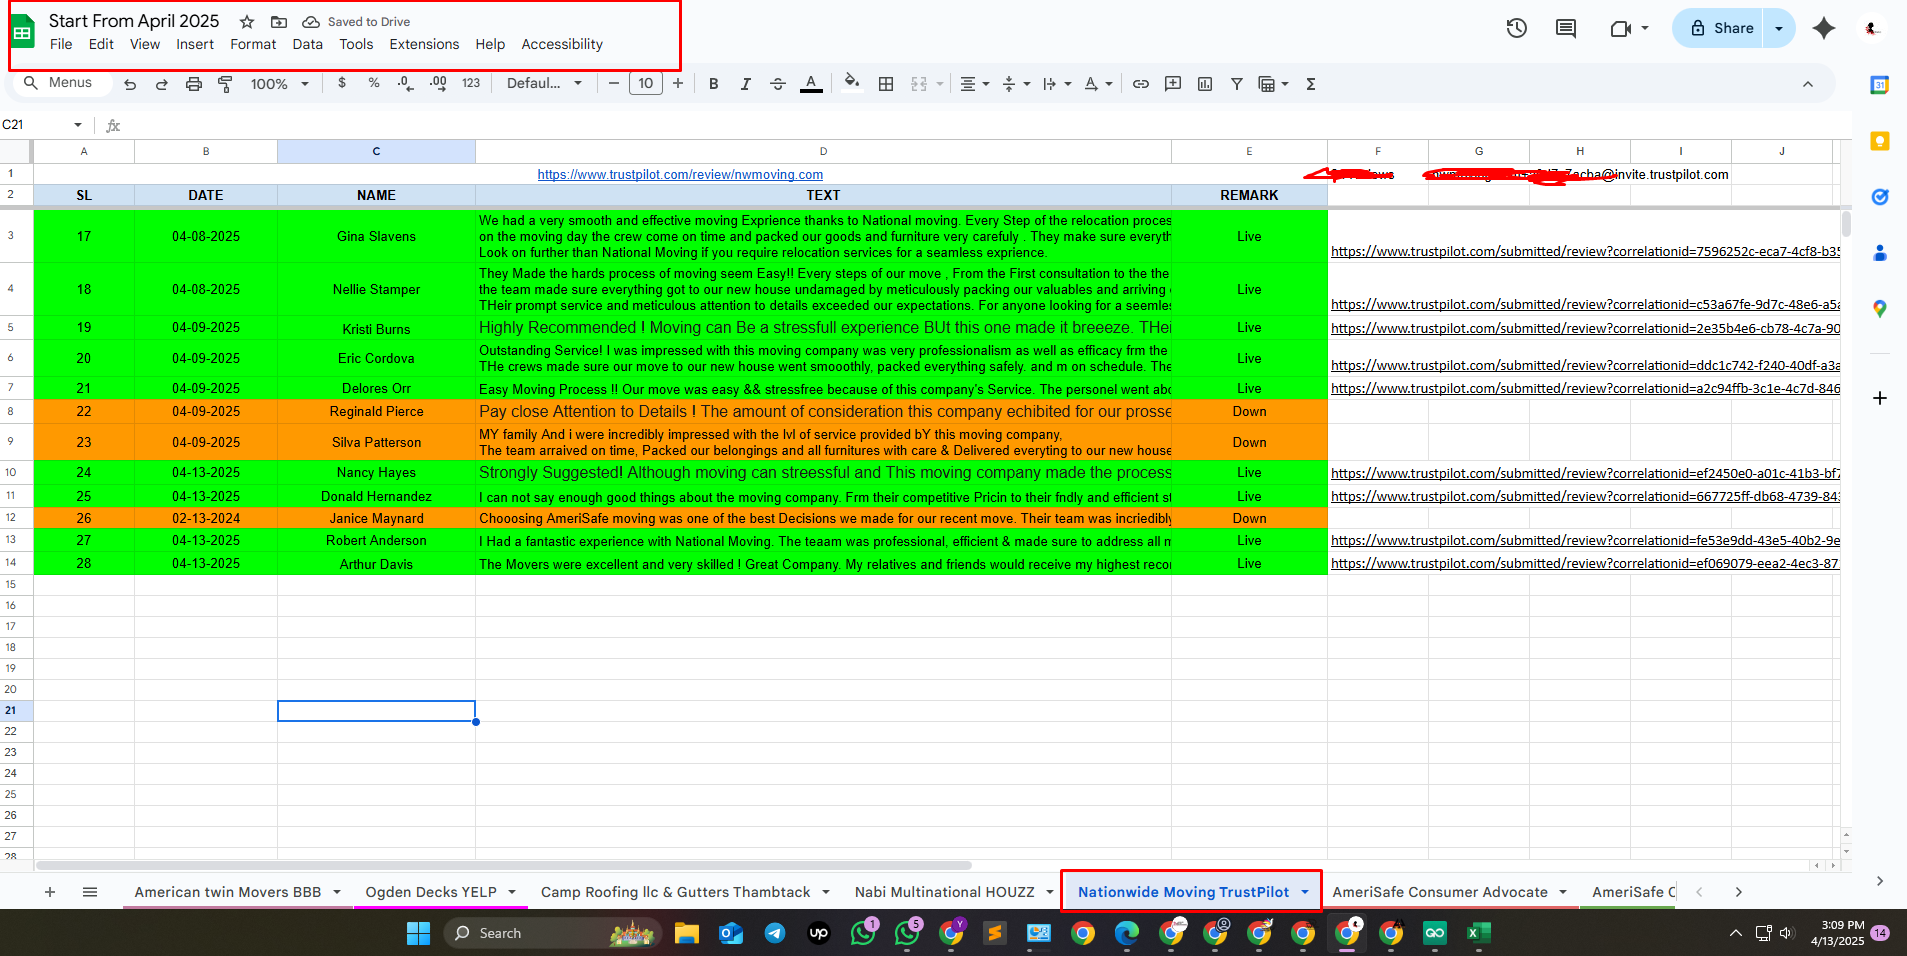Click the font size input field

coord(646,84)
